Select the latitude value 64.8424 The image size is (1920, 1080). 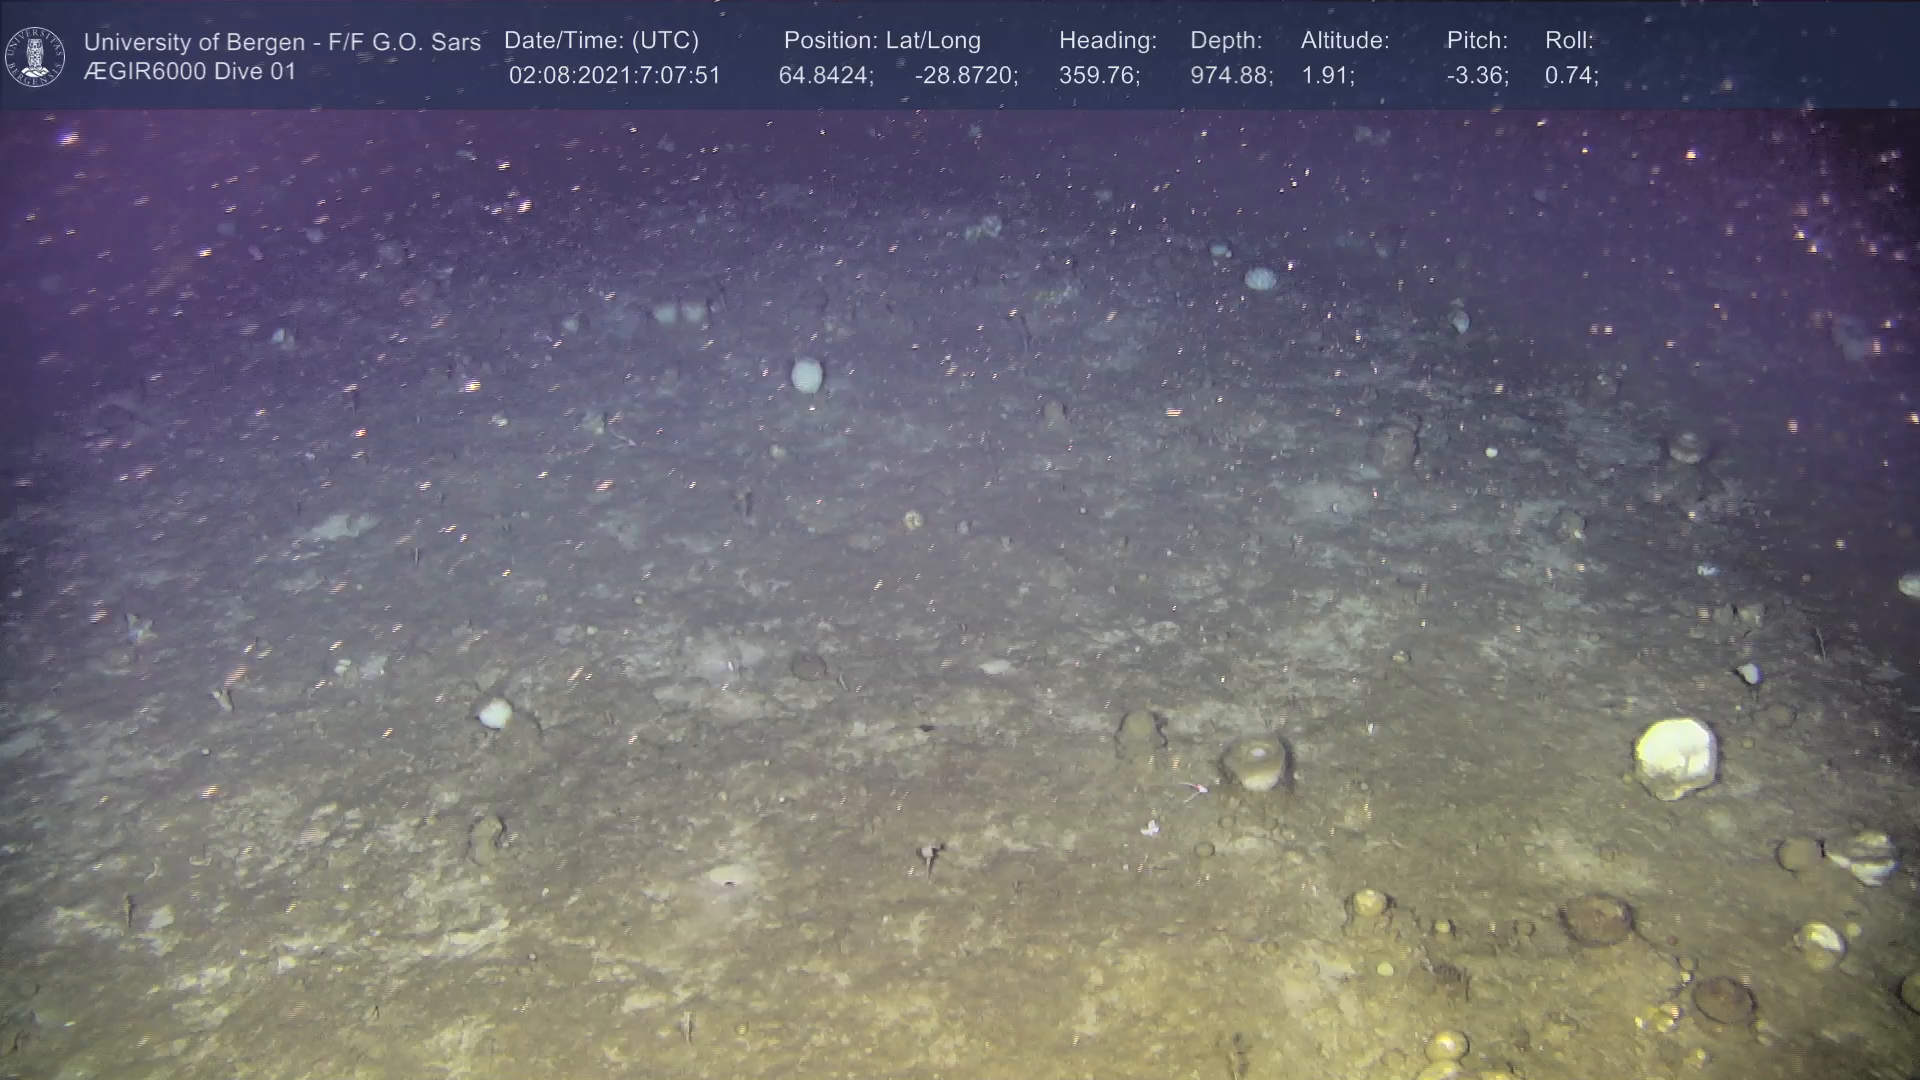click(825, 76)
